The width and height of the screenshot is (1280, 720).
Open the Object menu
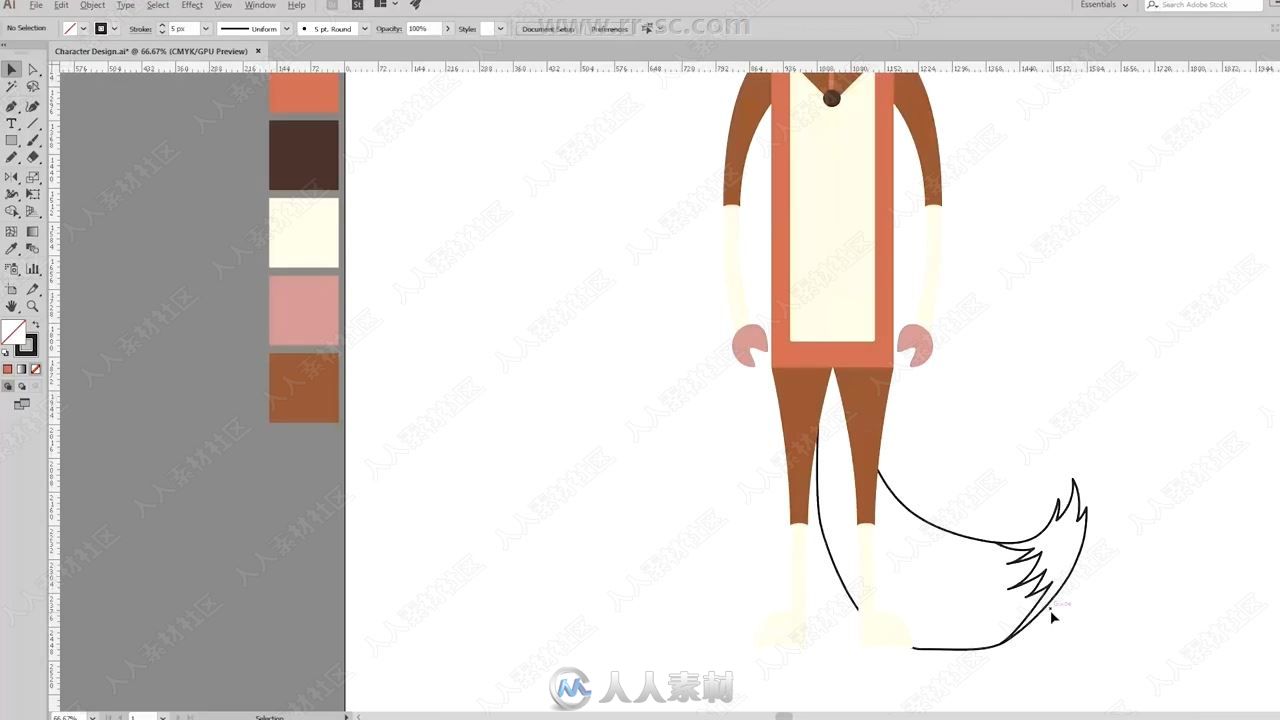coord(92,5)
